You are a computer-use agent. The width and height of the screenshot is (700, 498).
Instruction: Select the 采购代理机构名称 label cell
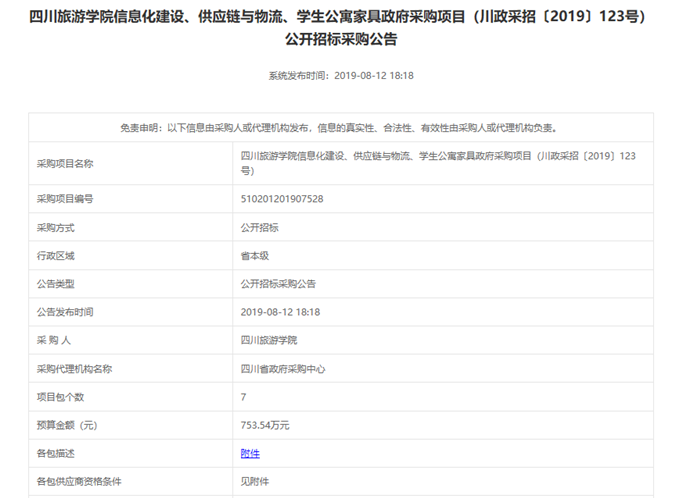[131, 369]
